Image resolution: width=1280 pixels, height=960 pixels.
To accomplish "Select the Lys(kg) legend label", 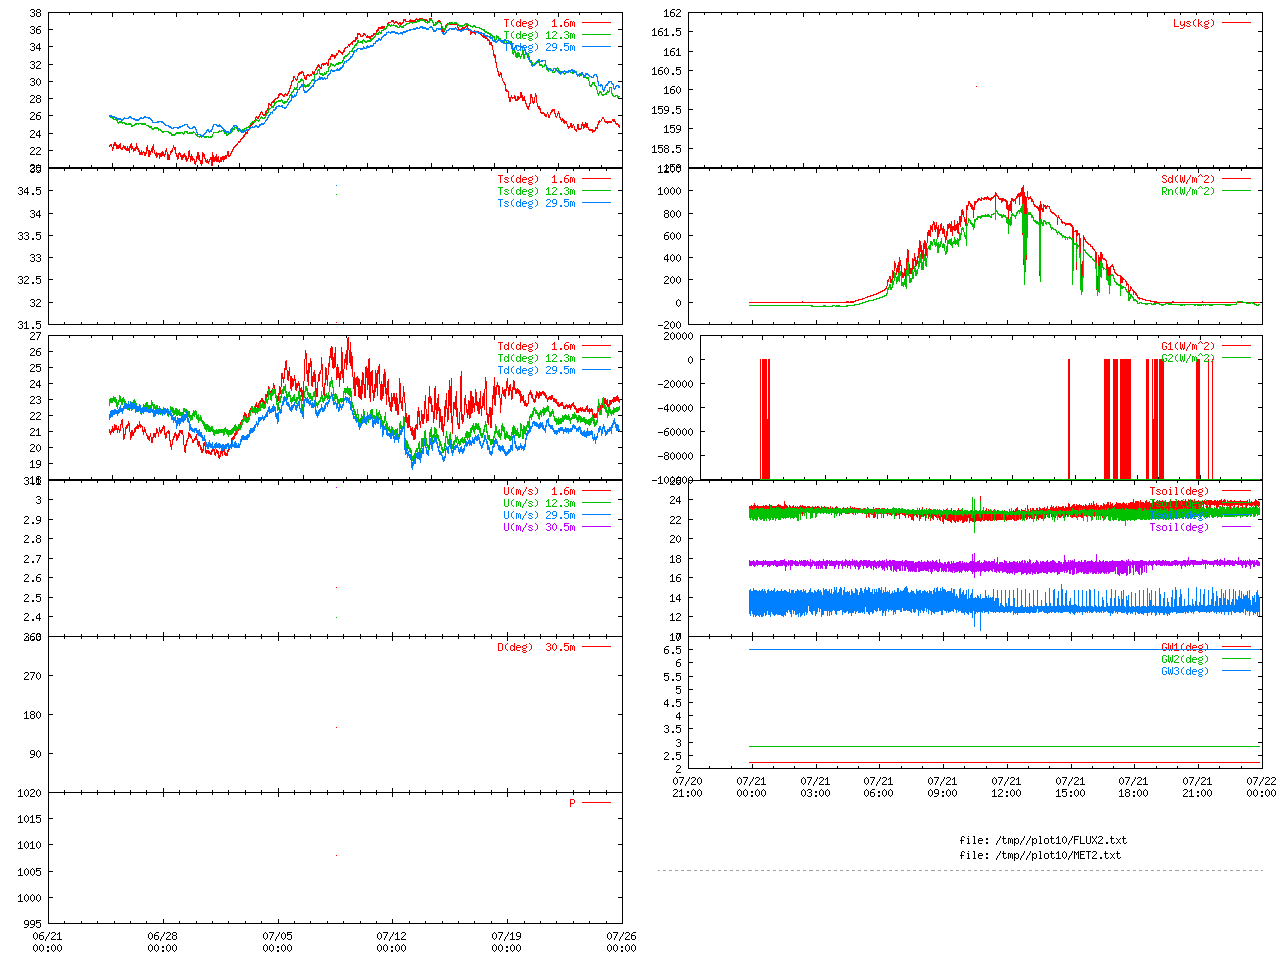I will coord(1193,23).
